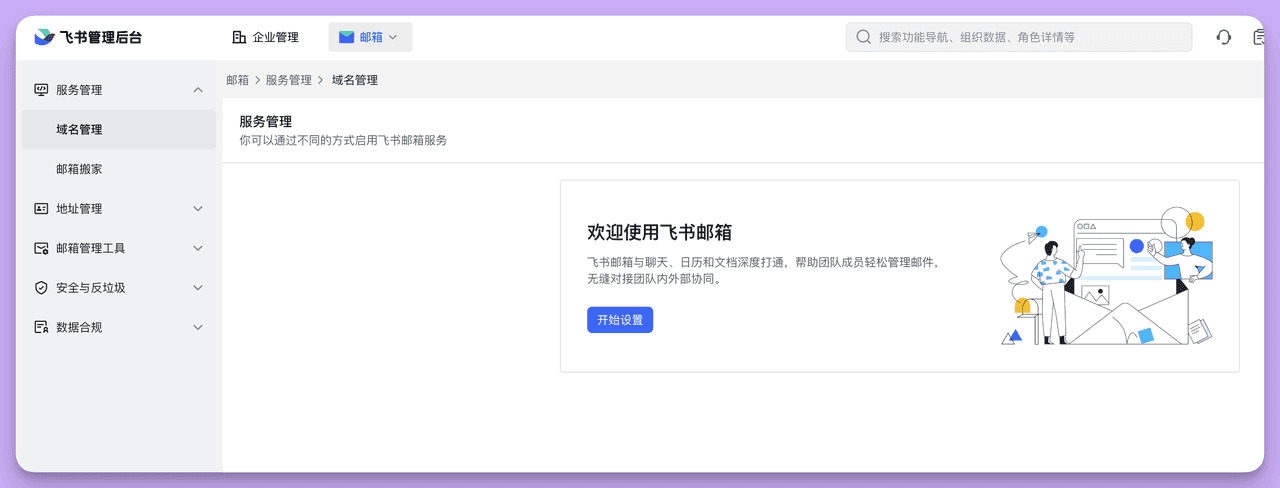Screen dimensions: 1280x488
Task: Focus the search field for functions and roles
Action: click(x=1019, y=37)
